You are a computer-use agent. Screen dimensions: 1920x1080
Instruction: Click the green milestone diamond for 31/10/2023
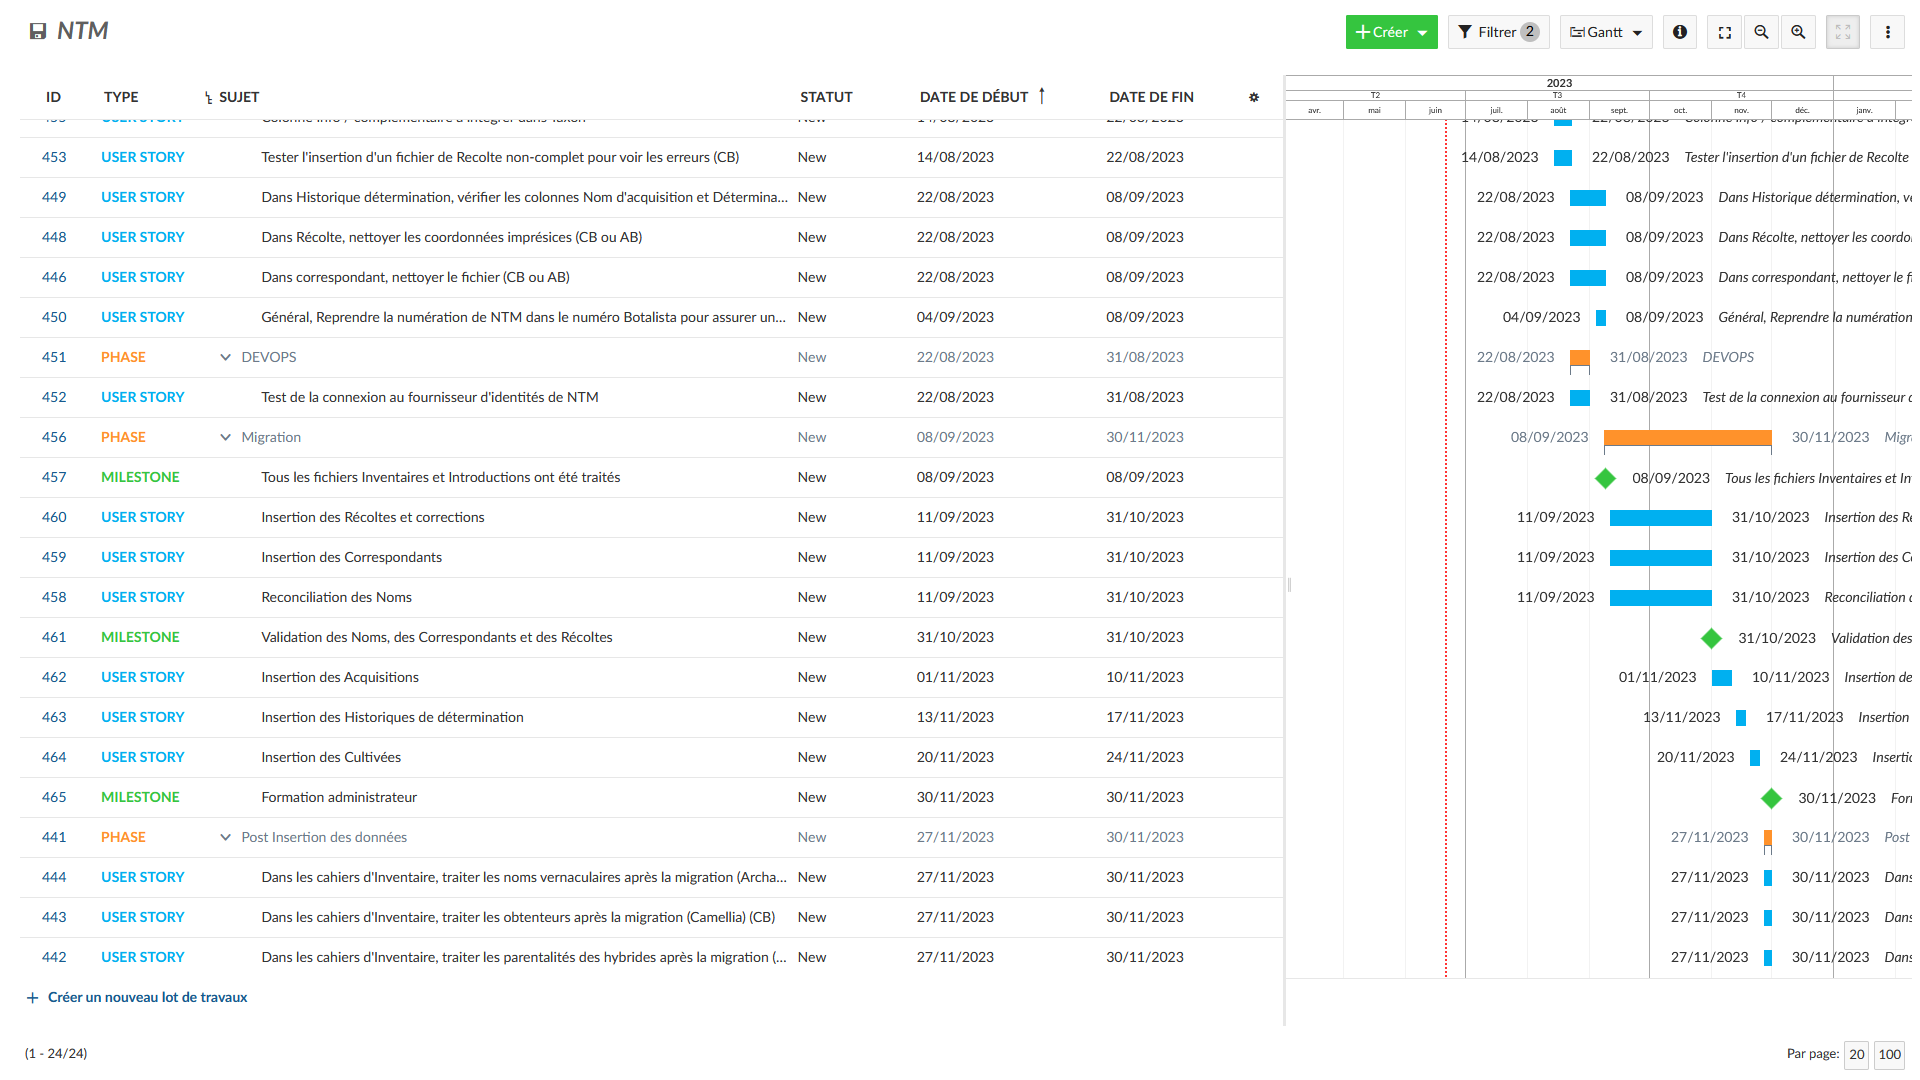pos(1711,638)
